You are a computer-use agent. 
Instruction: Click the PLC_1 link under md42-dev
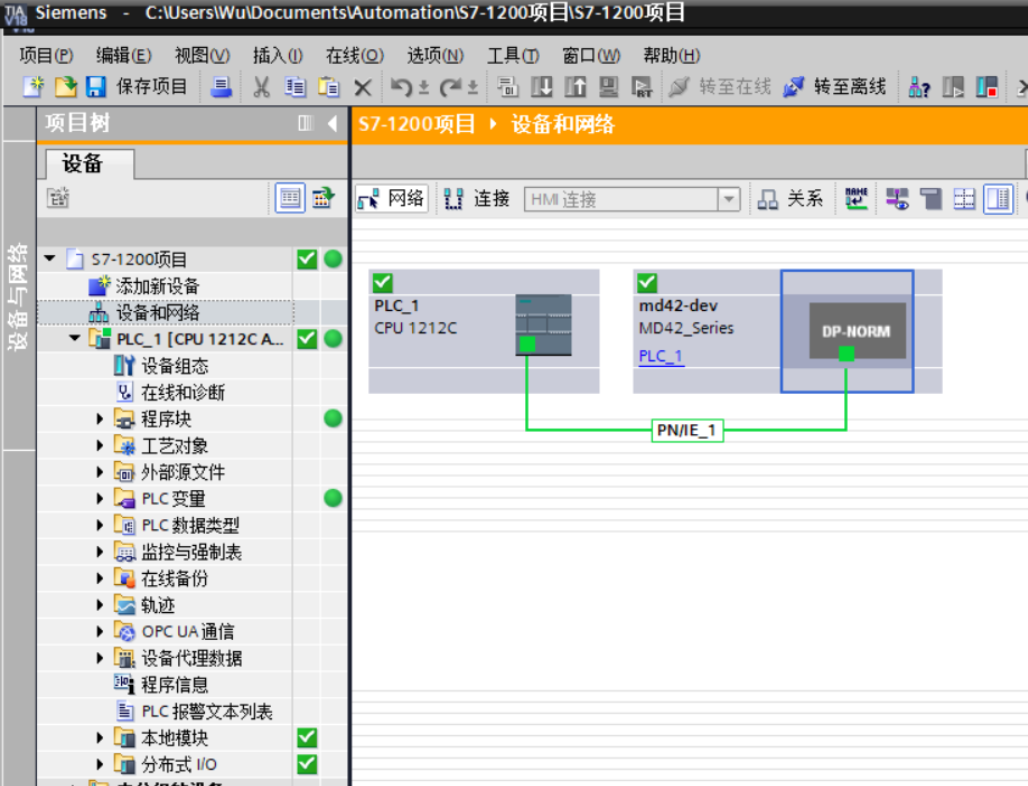tap(661, 356)
